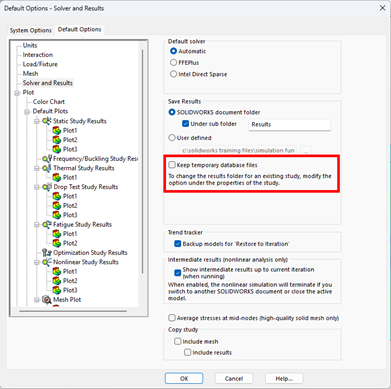Choose the Intel Direct Sparse solver
The image size is (391, 389).
(173, 74)
